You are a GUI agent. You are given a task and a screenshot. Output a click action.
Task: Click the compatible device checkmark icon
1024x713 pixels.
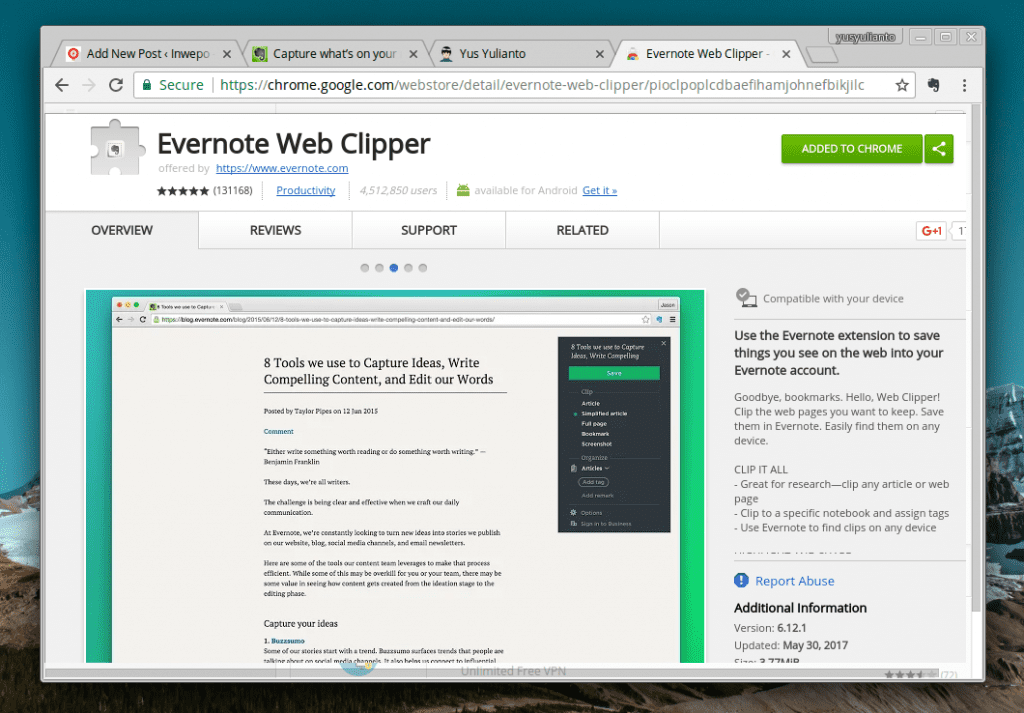[x=745, y=298]
